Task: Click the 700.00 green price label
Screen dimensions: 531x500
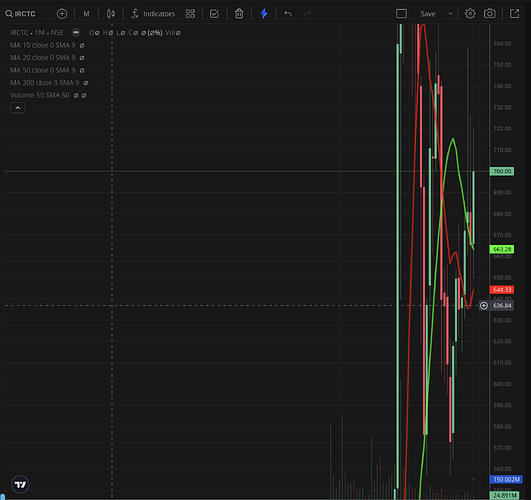Action: click(502, 171)
